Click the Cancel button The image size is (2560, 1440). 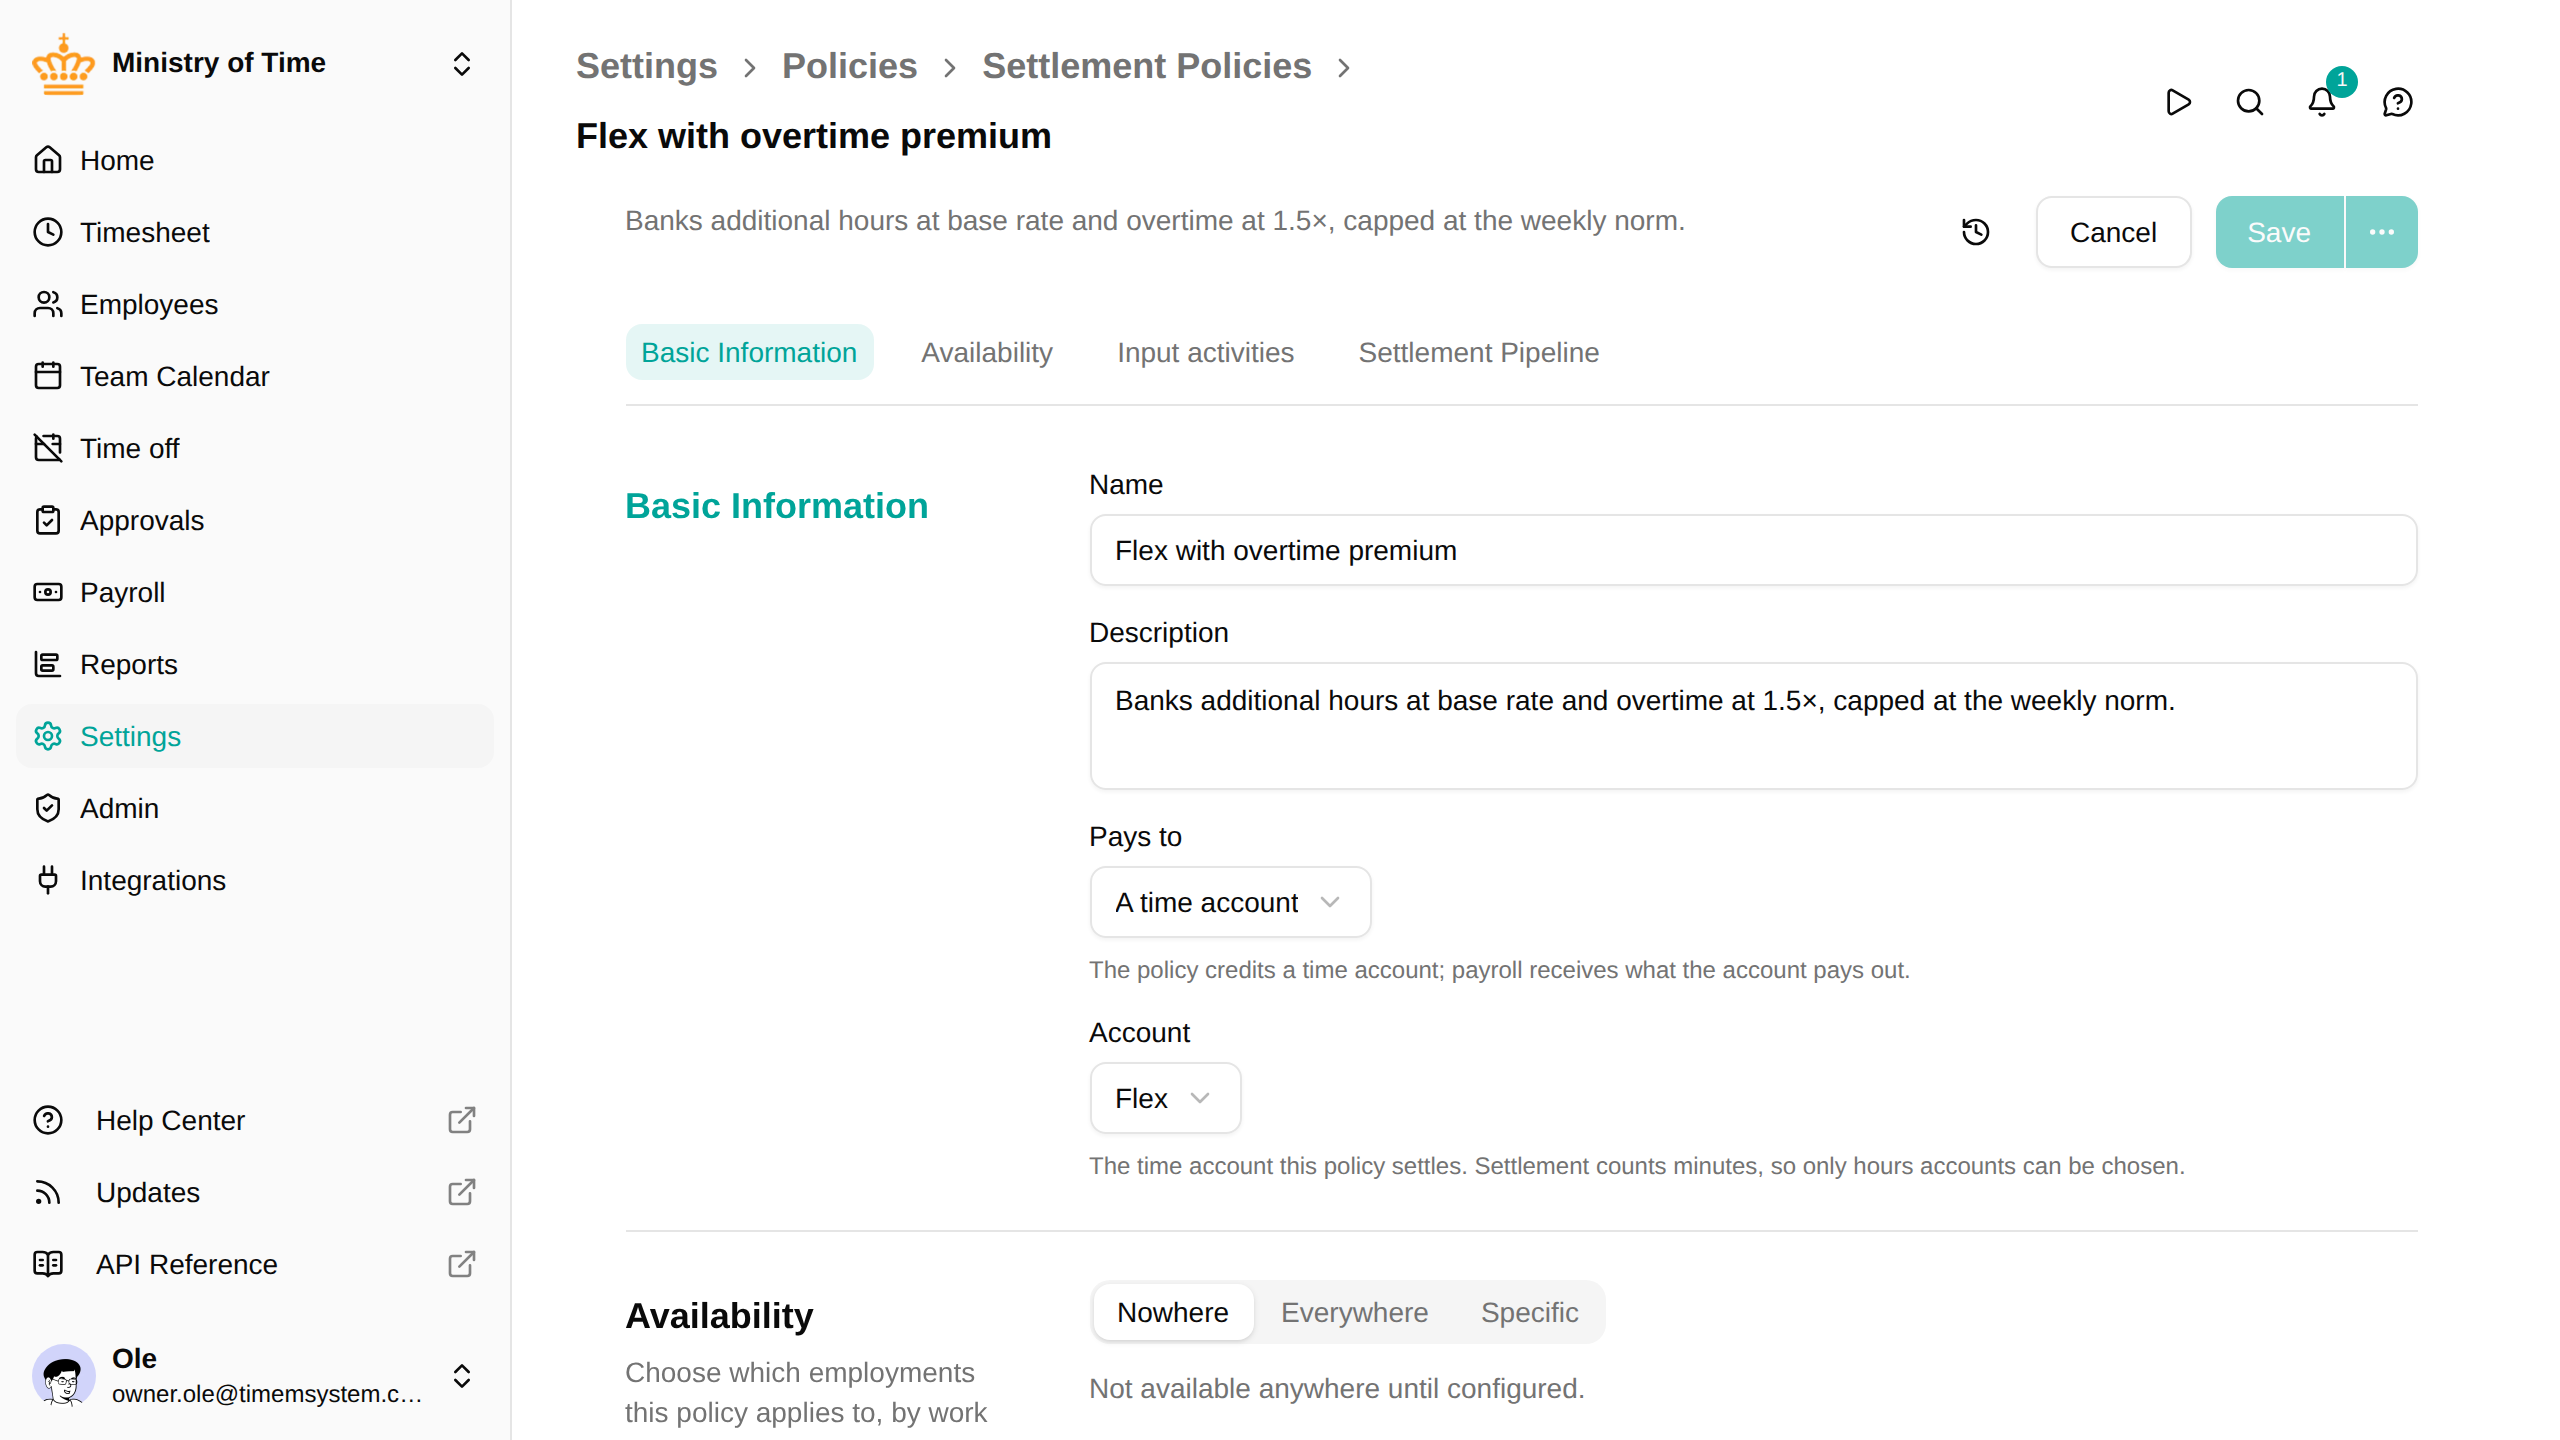click(x=2113, y=232)
